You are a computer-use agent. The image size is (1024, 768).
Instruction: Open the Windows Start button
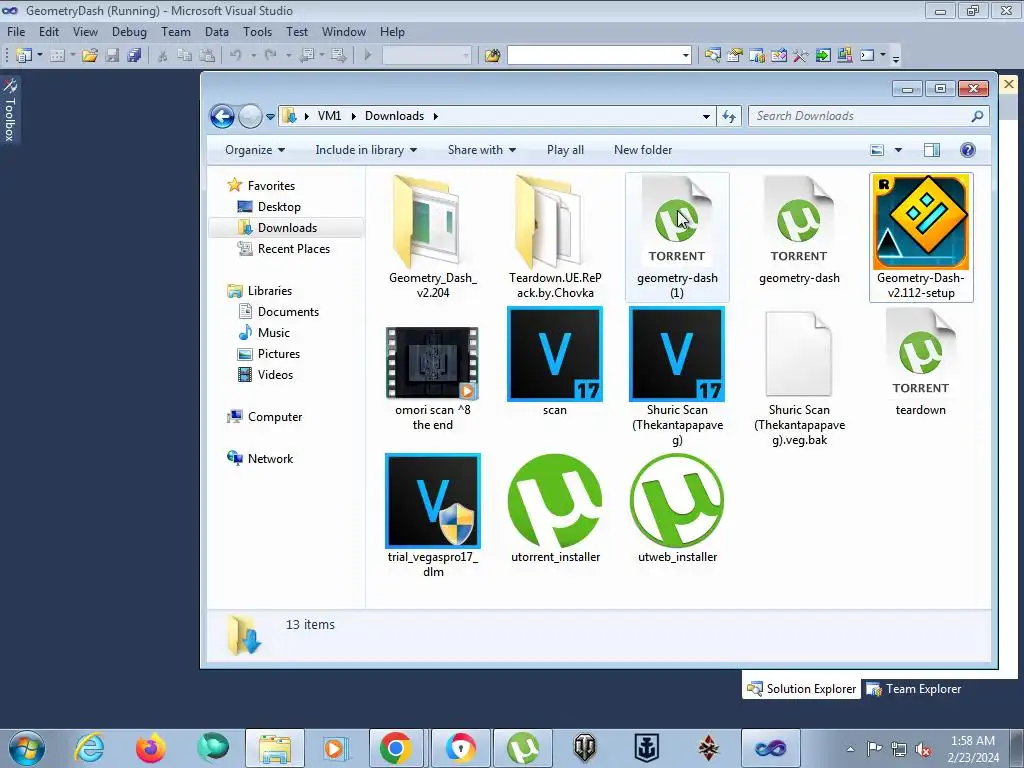[x=27, y=748]
